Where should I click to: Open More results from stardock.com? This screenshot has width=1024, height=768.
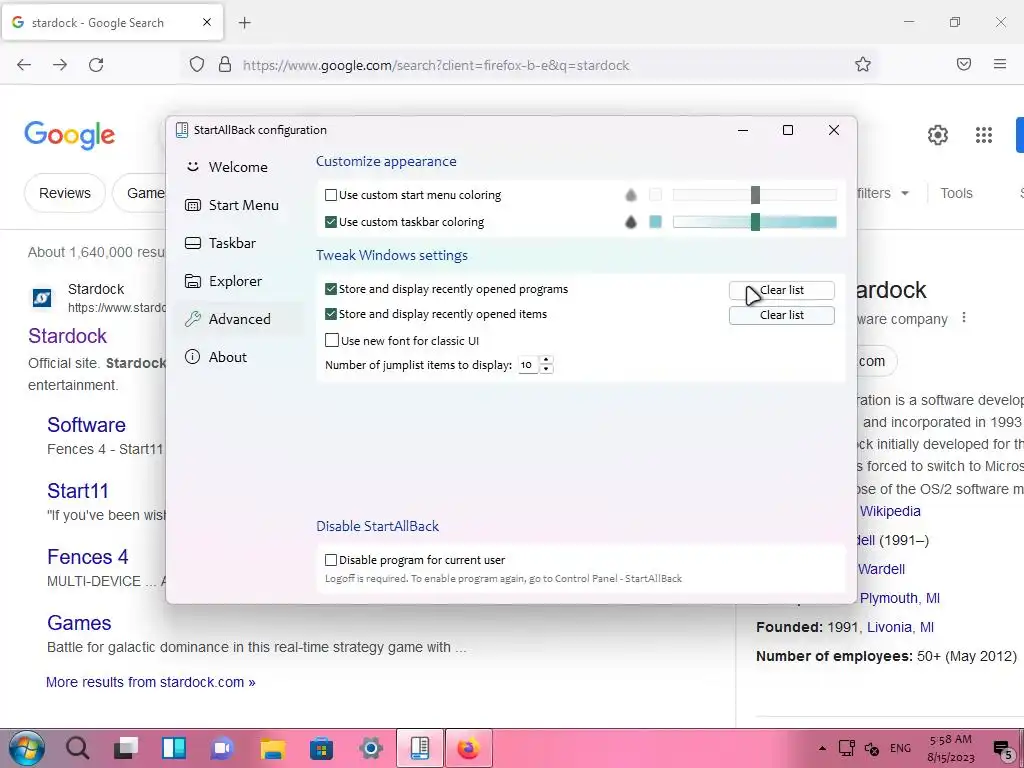pos(150,682)
